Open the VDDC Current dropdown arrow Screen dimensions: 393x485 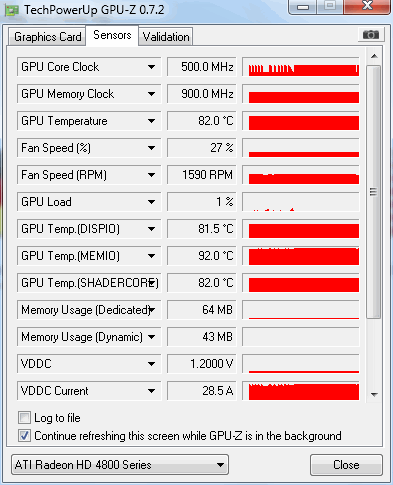(x=151, y=391)
